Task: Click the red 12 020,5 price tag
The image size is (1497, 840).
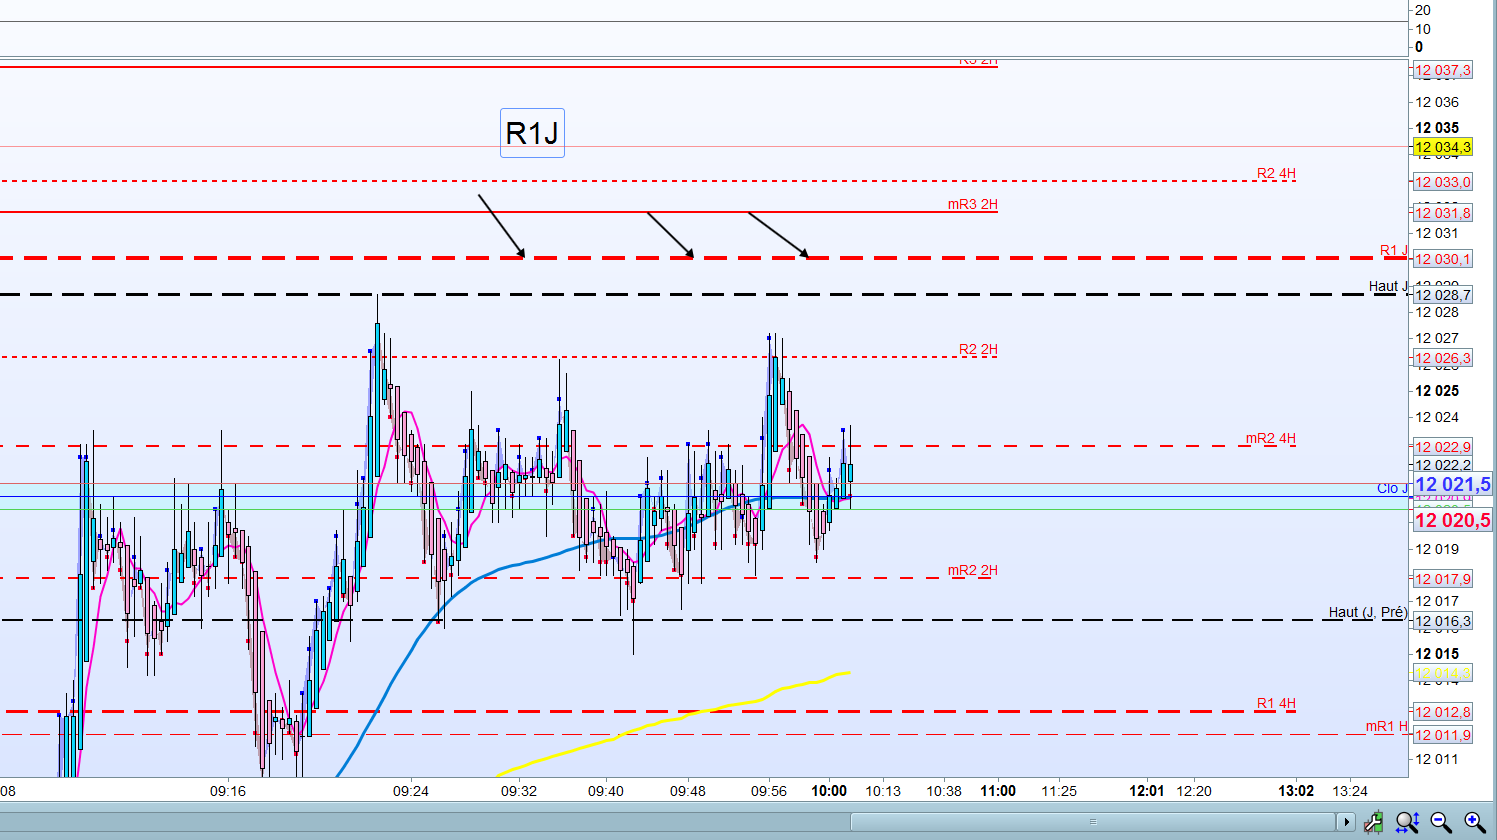Action: (x=1452, y=520)
